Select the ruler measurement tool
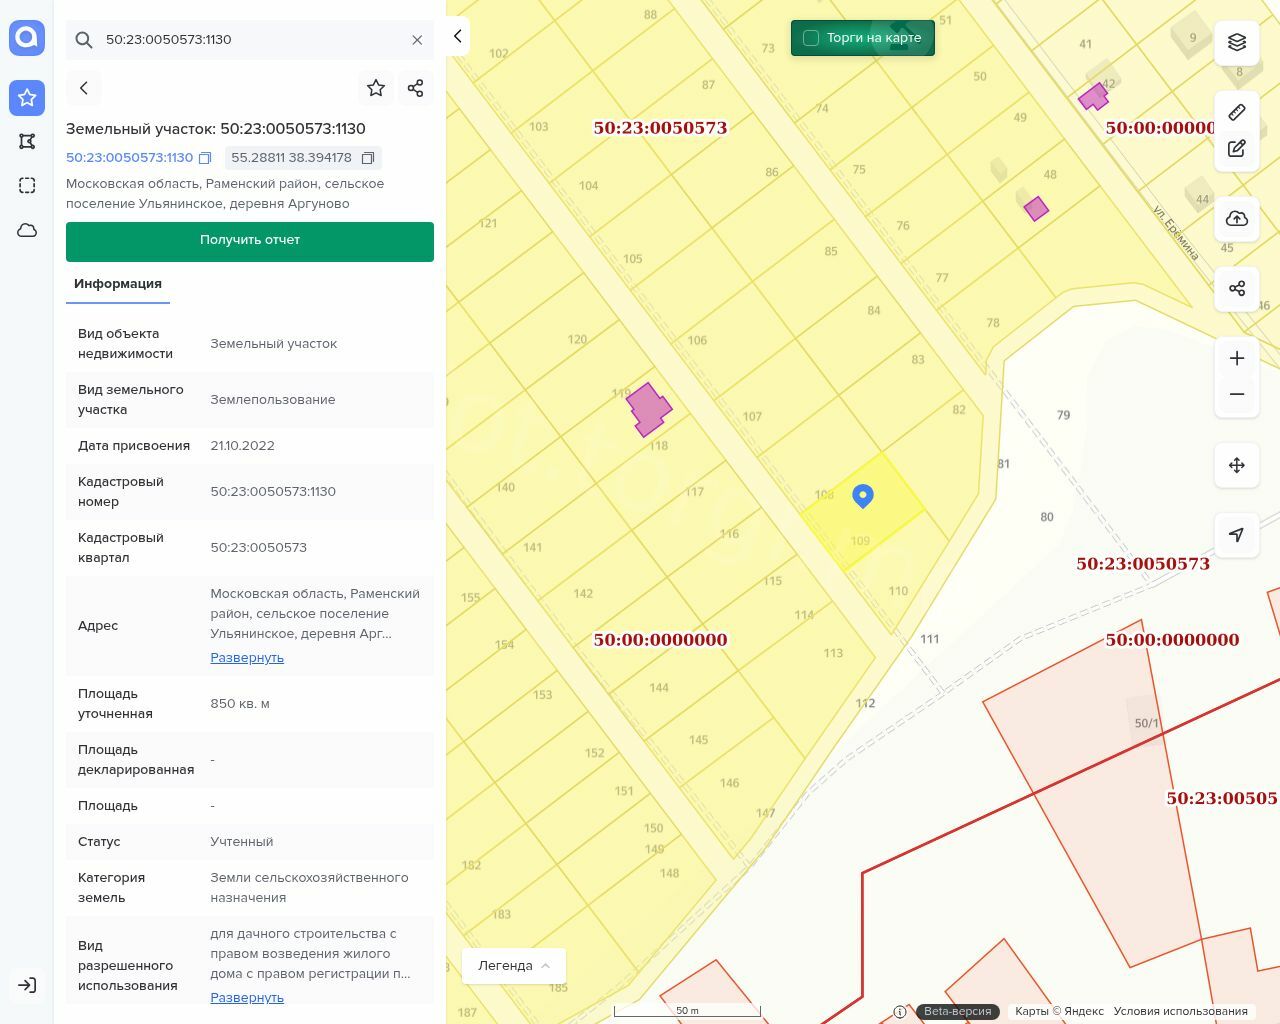 click(x=1236, y=112)
